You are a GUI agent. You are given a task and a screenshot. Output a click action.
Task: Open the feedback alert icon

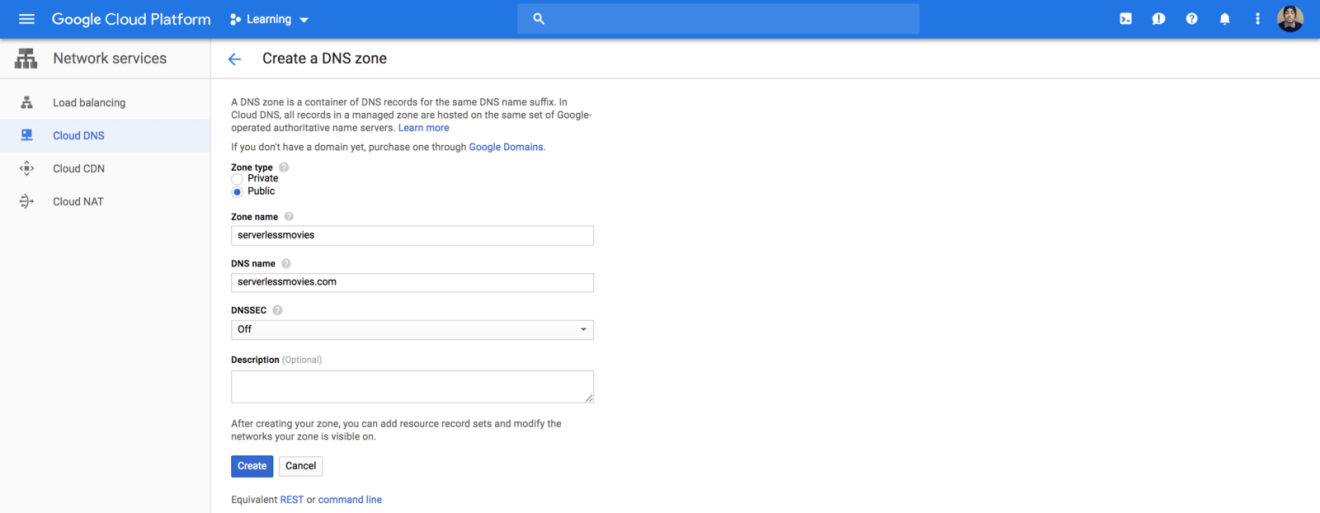tap(1158, 19)
